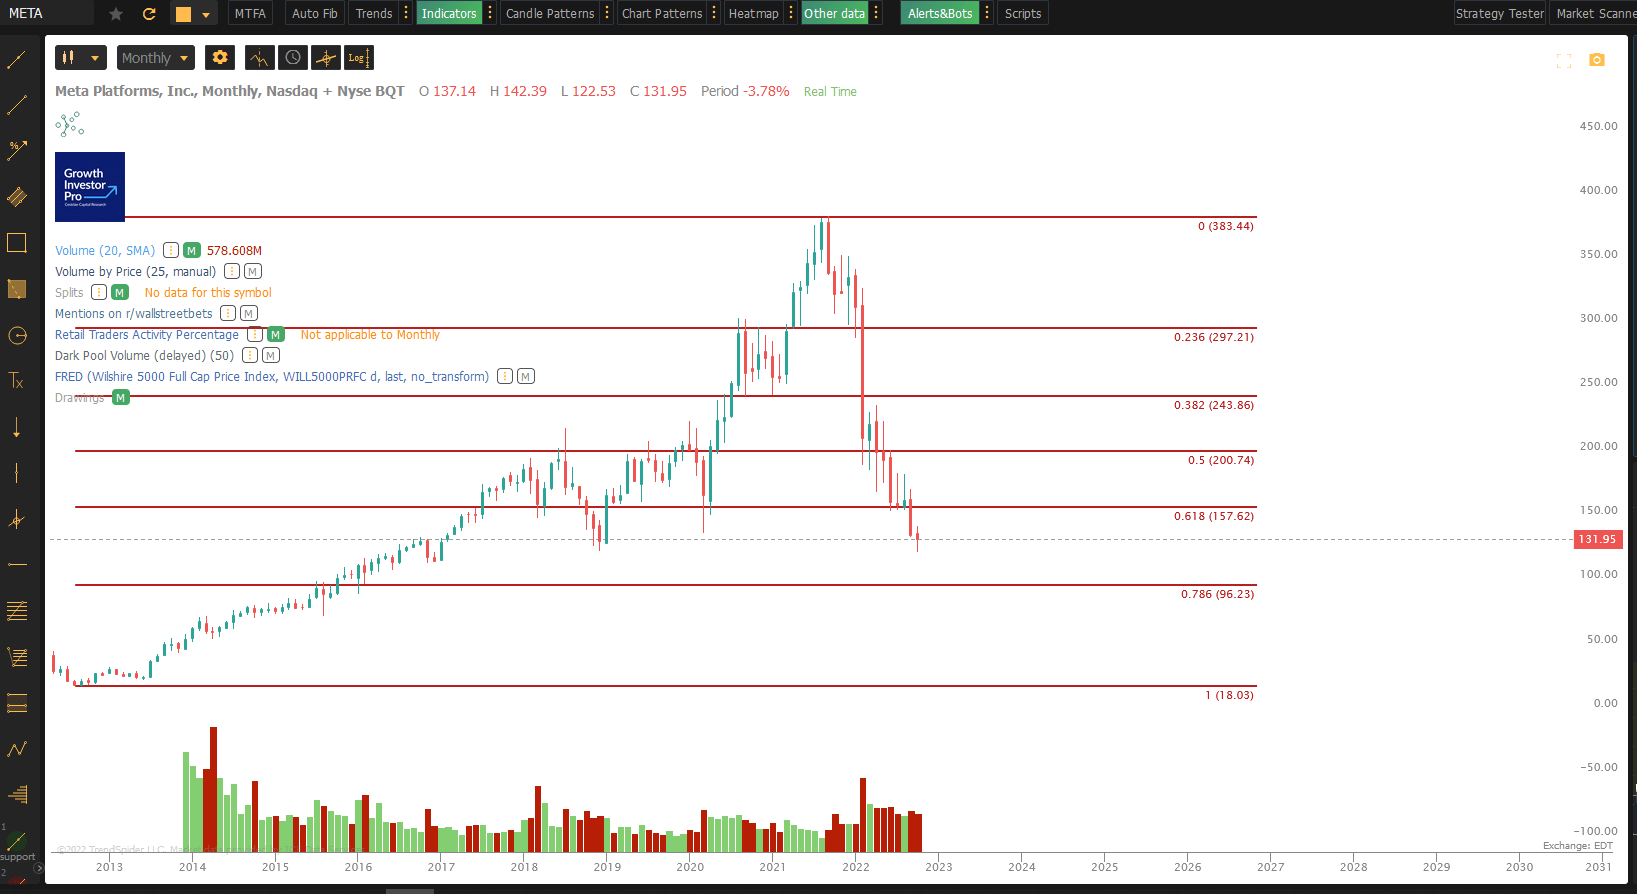Toggle the crosshair cursor icon
The width and height of the screenshot is (1637, 894).
pos(326,58)
